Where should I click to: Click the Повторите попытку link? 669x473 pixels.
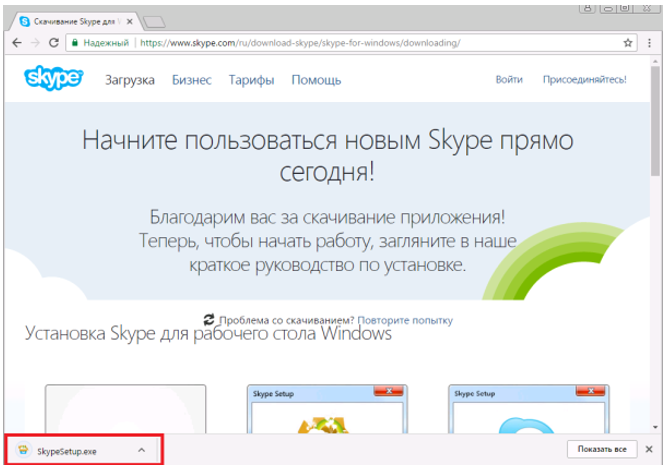[405, 320]
